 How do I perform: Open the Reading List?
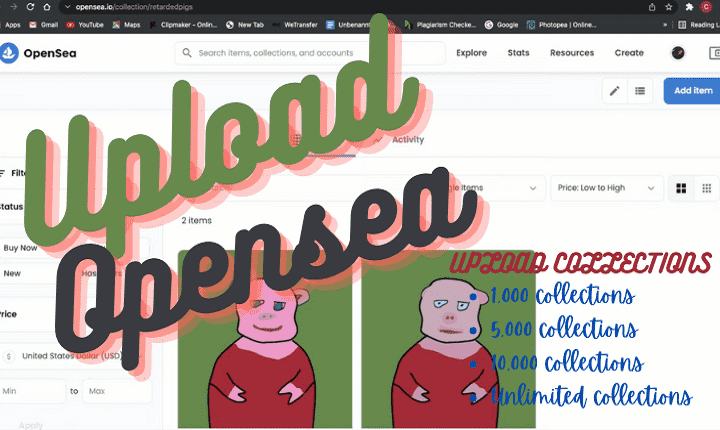pos(699,25)
